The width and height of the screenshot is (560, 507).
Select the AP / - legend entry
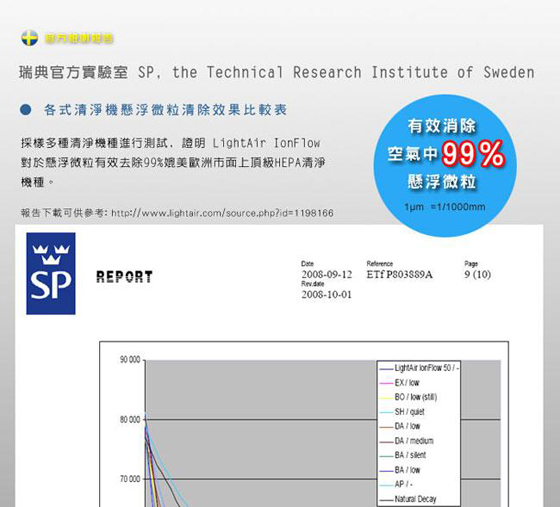click(396, 485)
